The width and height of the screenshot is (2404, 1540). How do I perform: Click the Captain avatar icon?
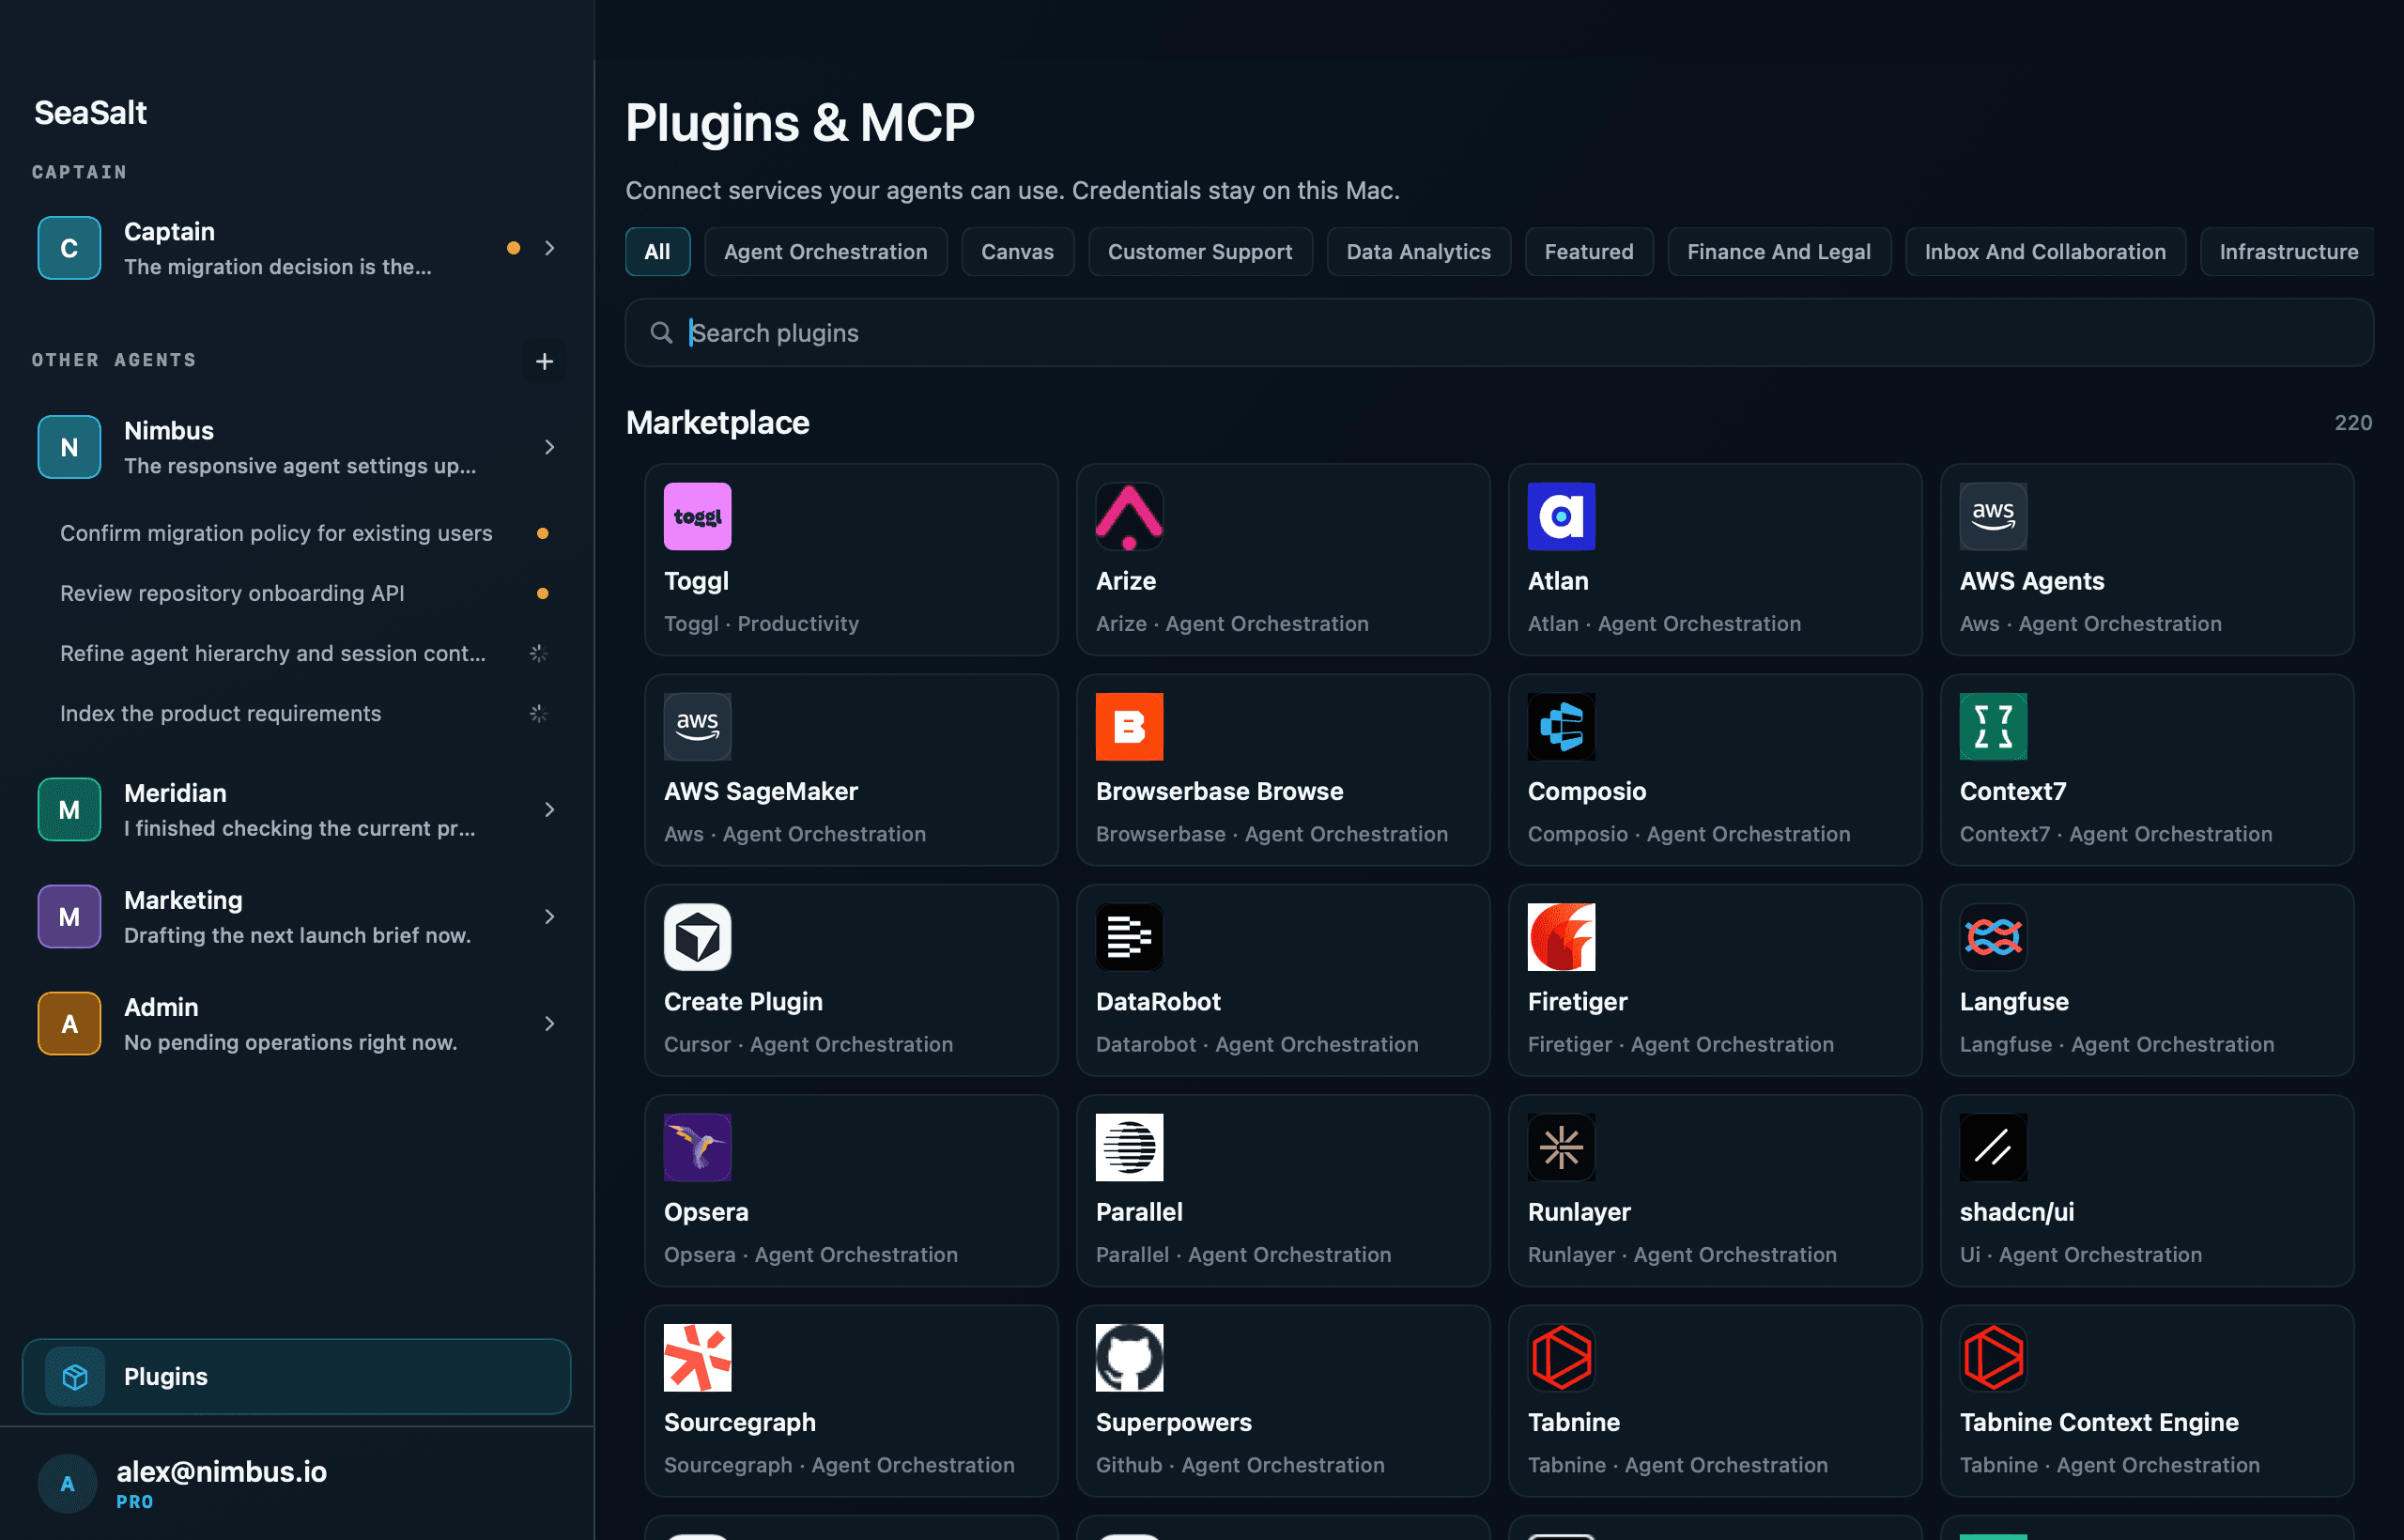tap(69, 248)
